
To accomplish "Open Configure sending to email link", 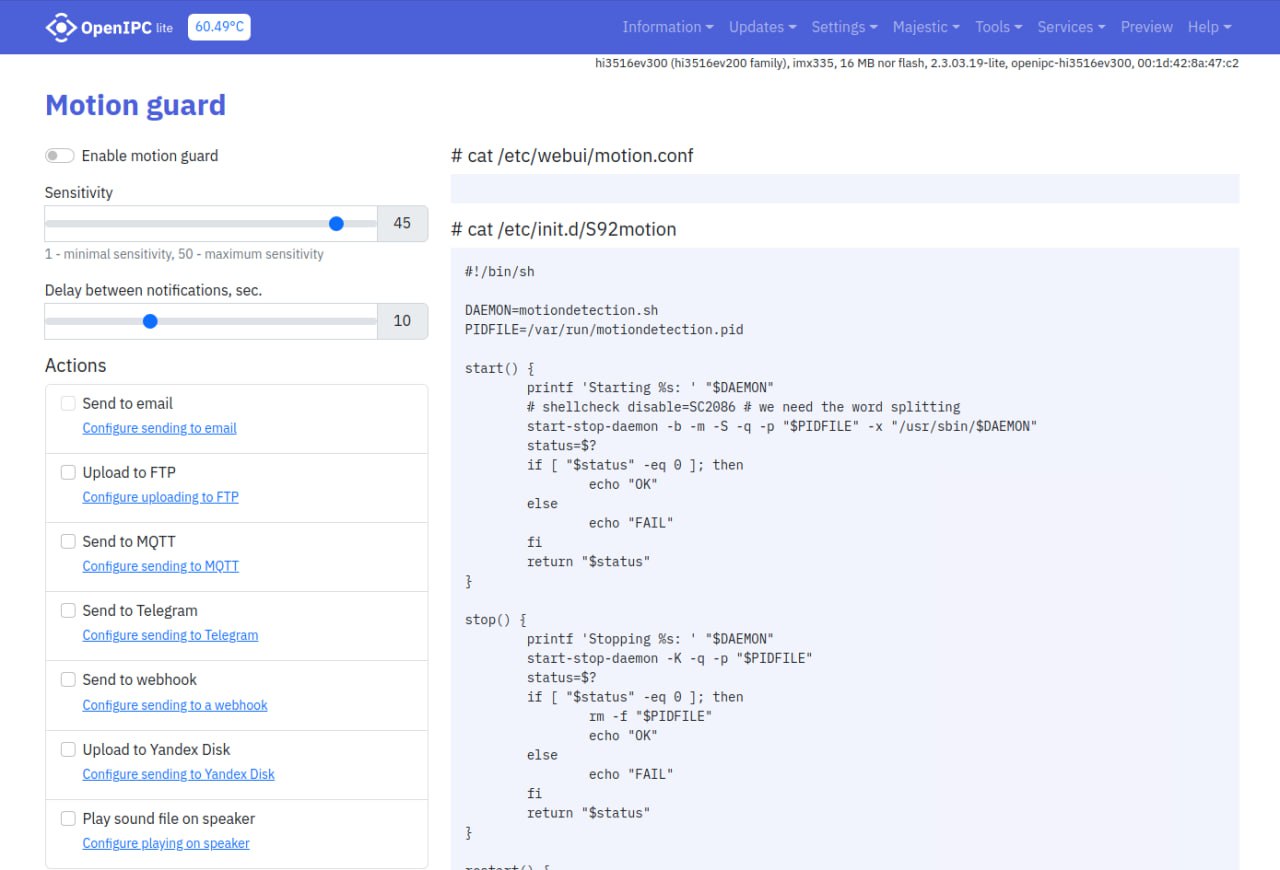I will coord(159,428).
